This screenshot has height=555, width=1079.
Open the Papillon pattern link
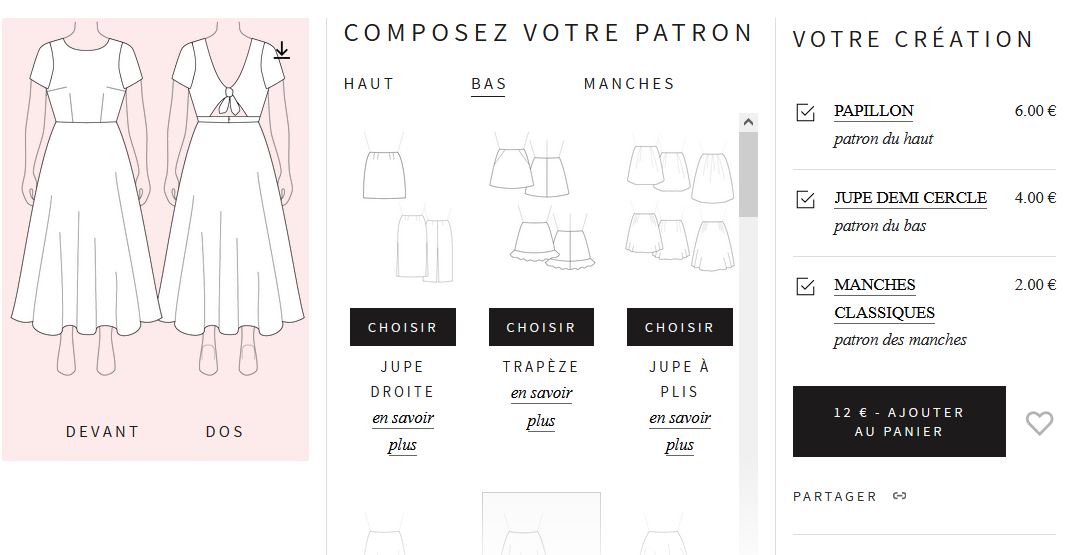tap(873, 111)
